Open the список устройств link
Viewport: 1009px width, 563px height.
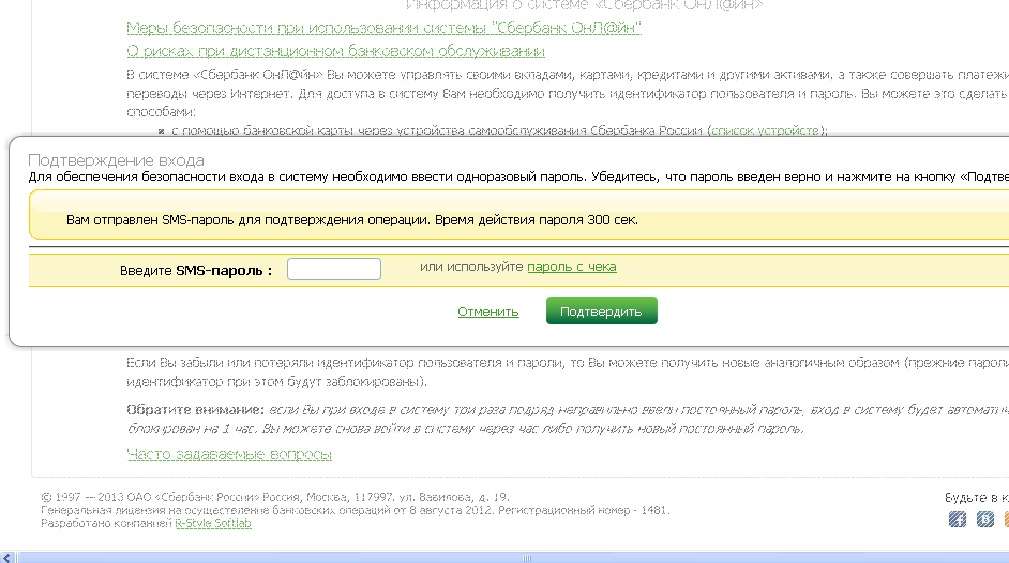point(765,131)
